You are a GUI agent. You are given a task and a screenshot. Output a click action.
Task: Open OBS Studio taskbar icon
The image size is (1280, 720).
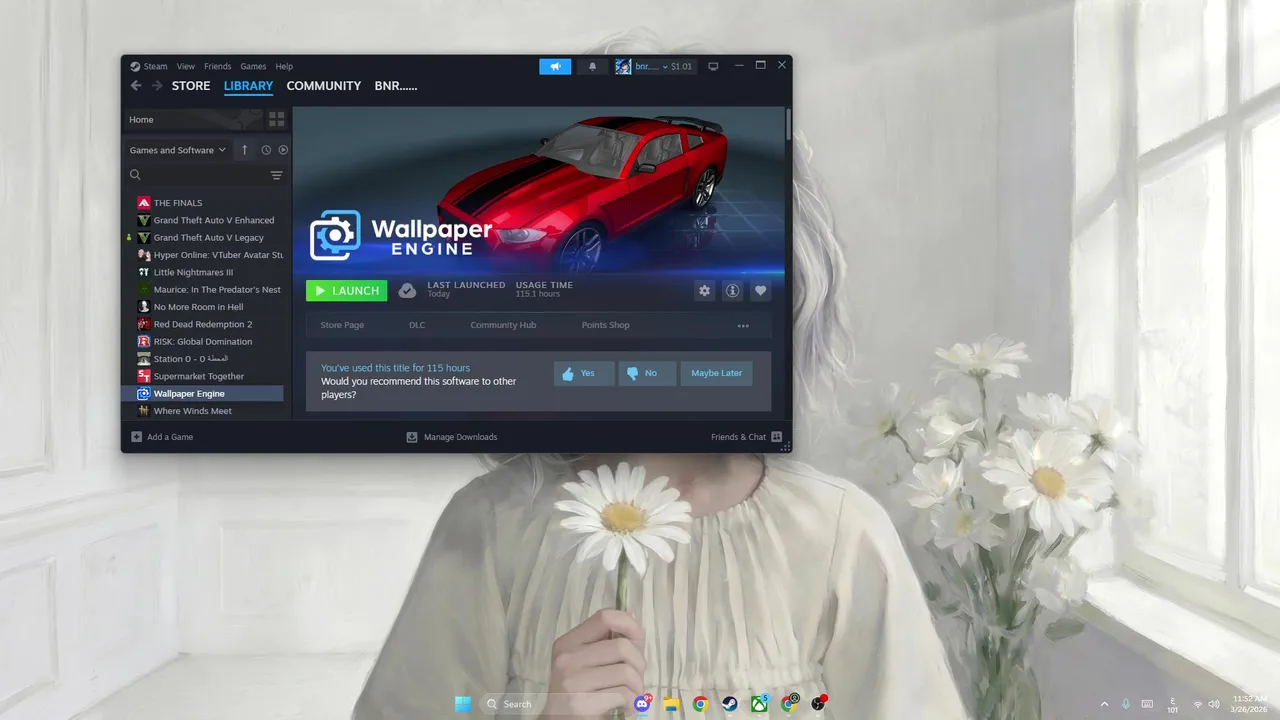click(x=819, y=704)
